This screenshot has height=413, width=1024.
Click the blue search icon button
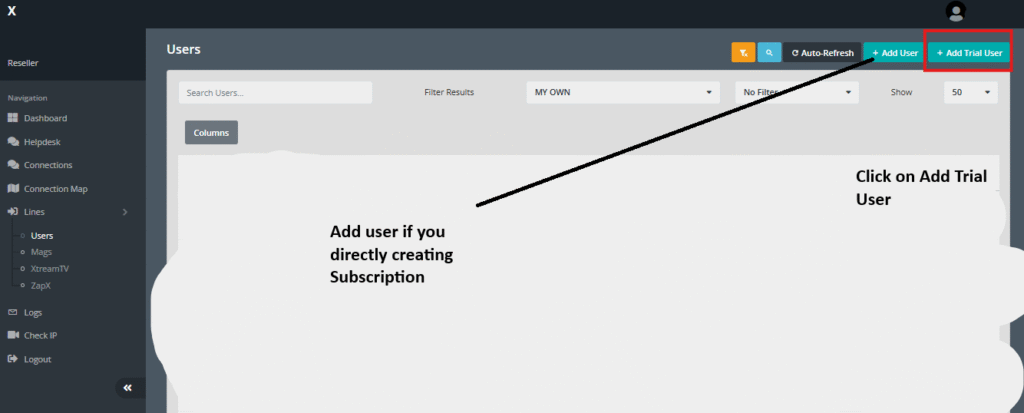(x=769, y=52)
